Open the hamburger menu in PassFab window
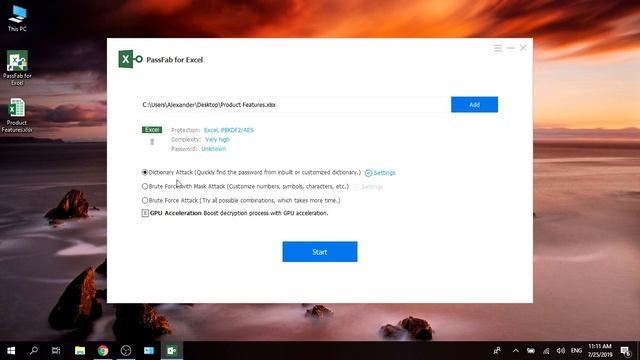The image size is (640, 360). click(x=498, y=48)
